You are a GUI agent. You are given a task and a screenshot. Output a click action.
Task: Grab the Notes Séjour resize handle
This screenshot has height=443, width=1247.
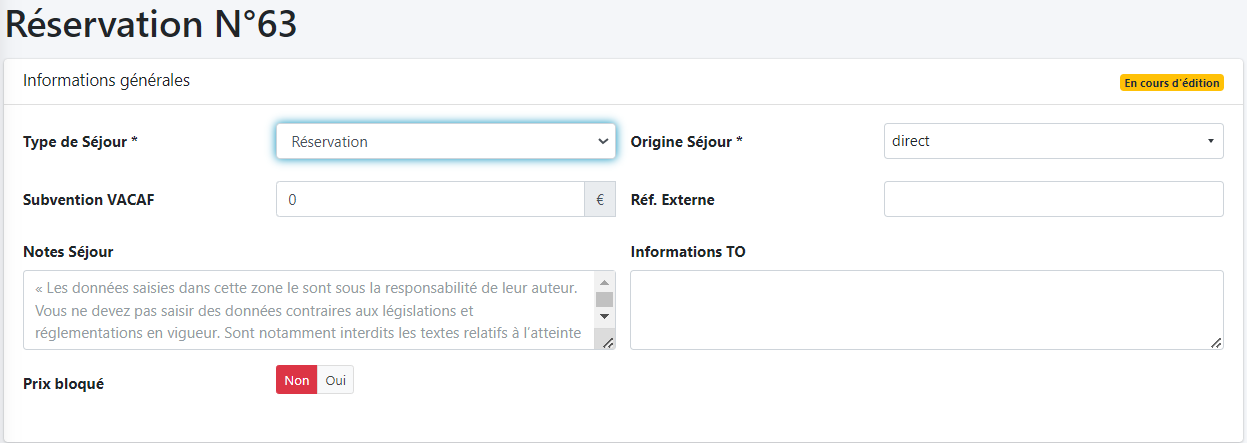[x=607, y=342]
